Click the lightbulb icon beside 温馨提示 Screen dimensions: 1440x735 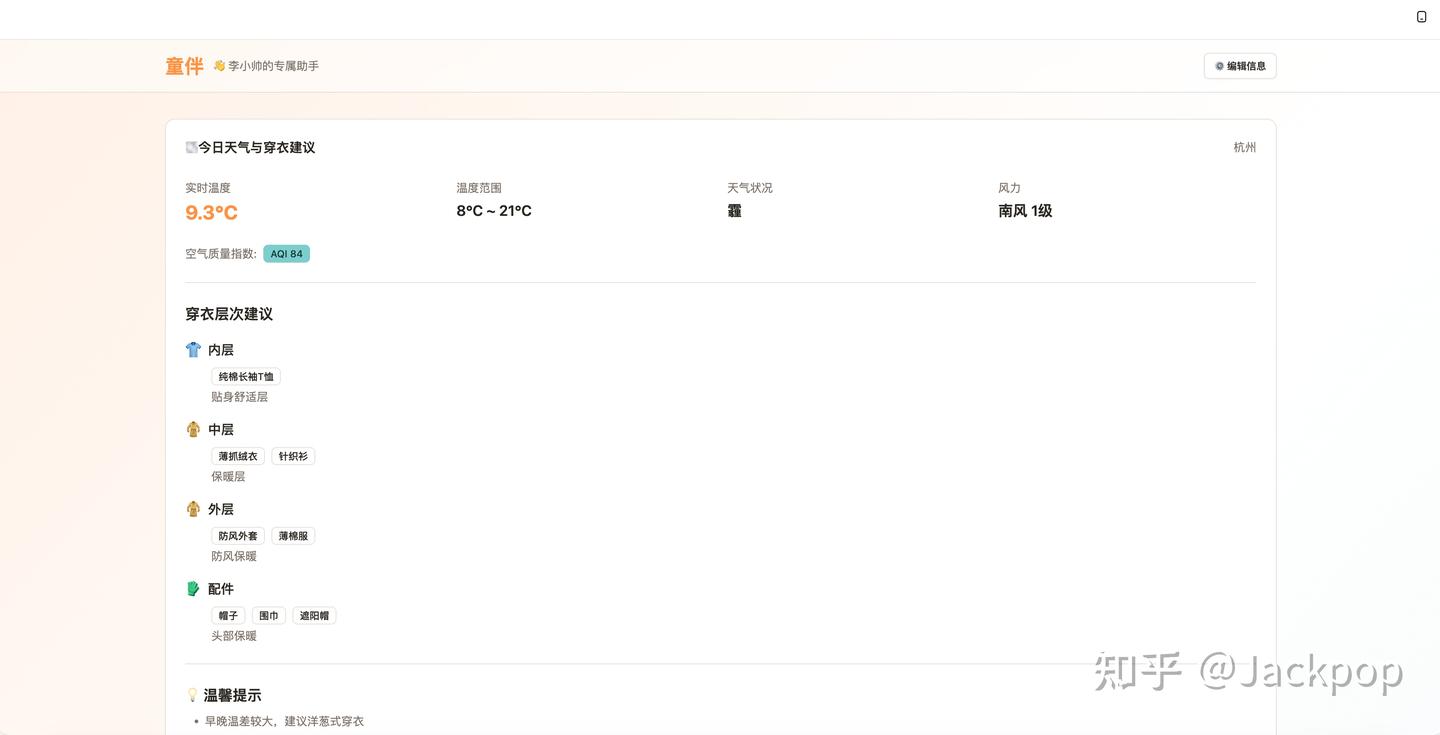tap(192, 695)
